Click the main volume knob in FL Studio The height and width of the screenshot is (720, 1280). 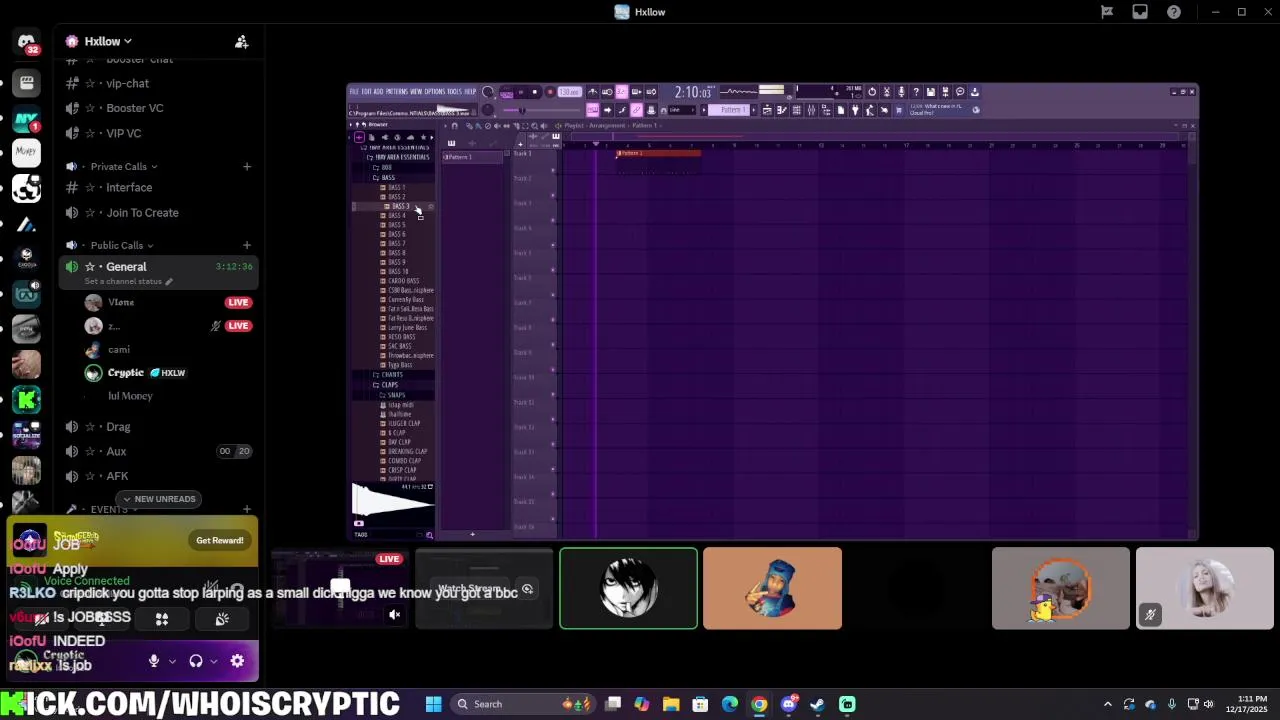[488, 91]
